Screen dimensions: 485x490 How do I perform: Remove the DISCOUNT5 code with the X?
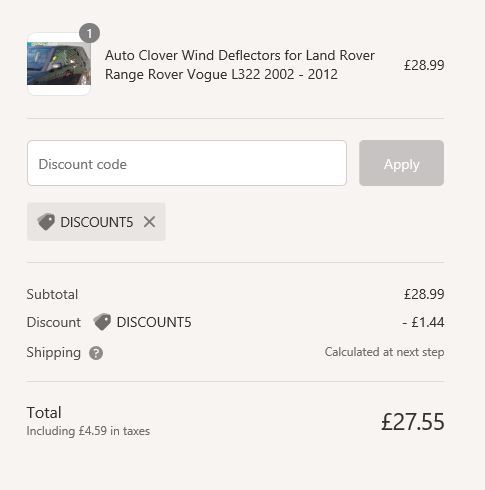149,222
